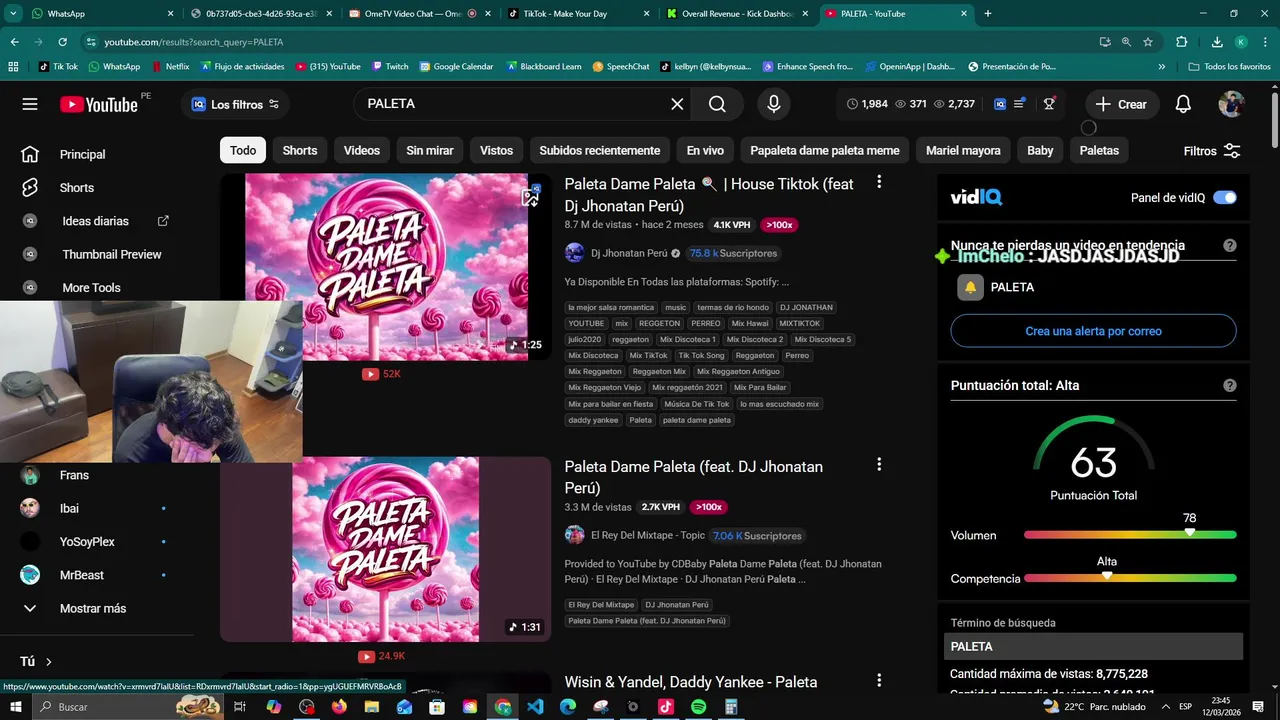Click the first Paleta Dame Paleta thumbnail

tap(386, 267)
